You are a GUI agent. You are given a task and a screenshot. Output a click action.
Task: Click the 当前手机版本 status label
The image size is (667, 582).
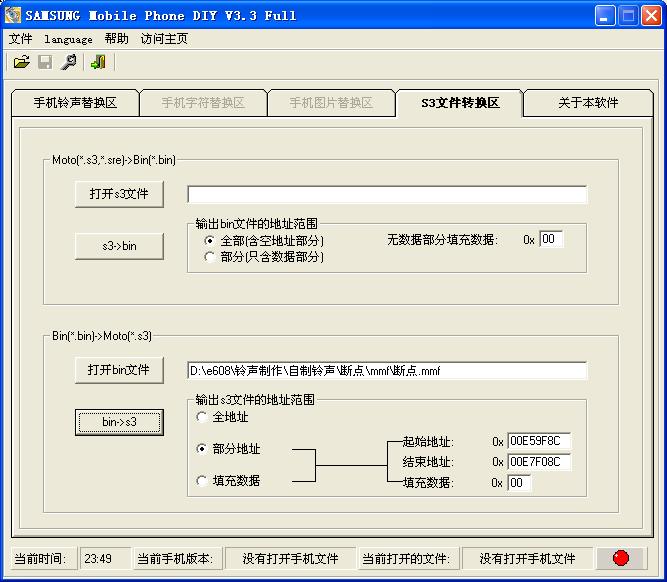pos(177,558)
